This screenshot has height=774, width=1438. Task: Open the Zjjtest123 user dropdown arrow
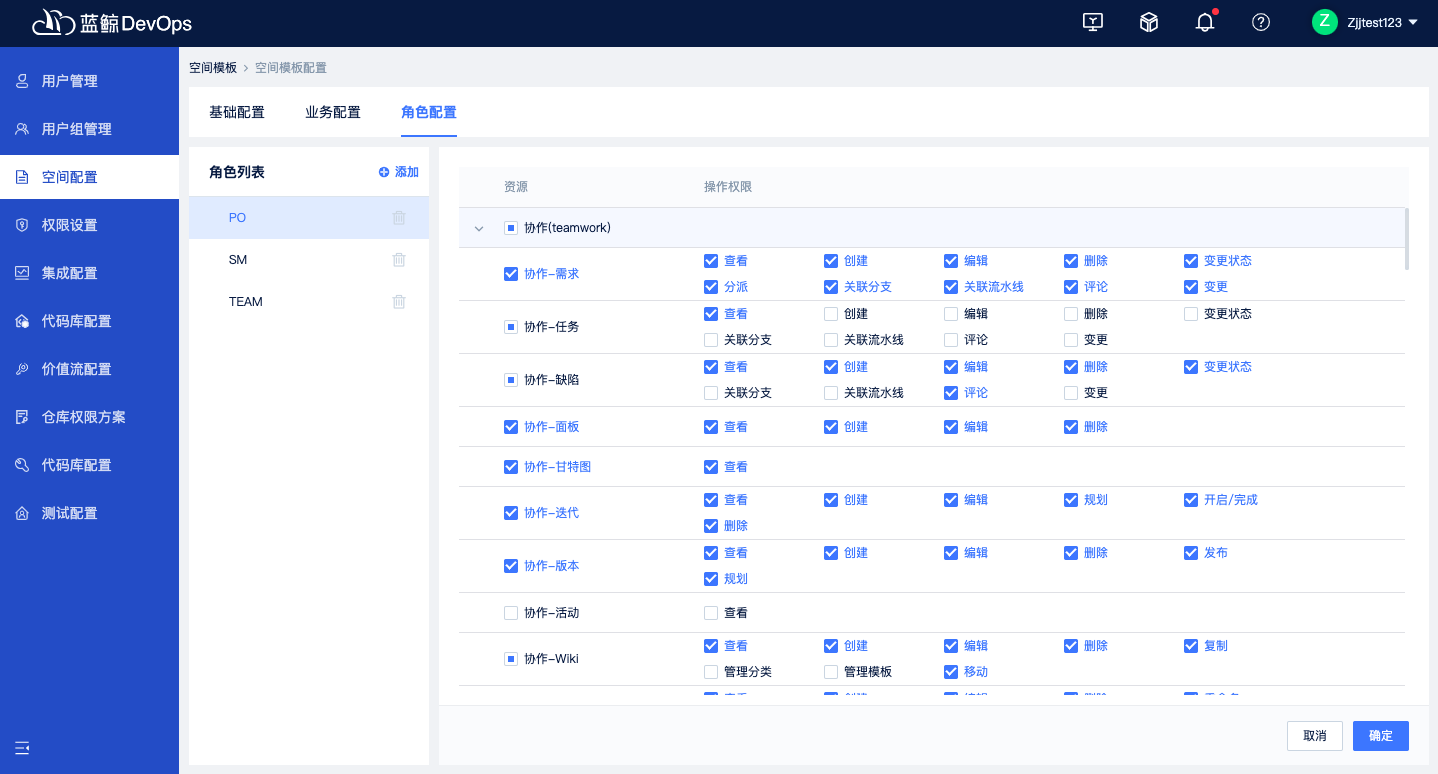click(x=1413, y=23)
